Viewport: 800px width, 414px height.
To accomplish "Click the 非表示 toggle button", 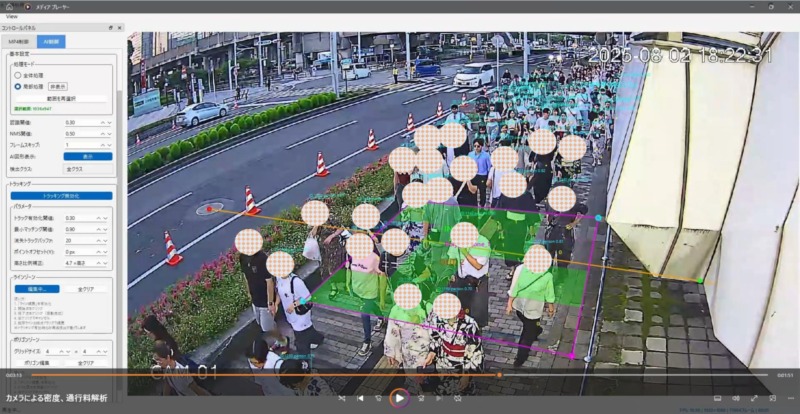I will (x=58, y=86).
